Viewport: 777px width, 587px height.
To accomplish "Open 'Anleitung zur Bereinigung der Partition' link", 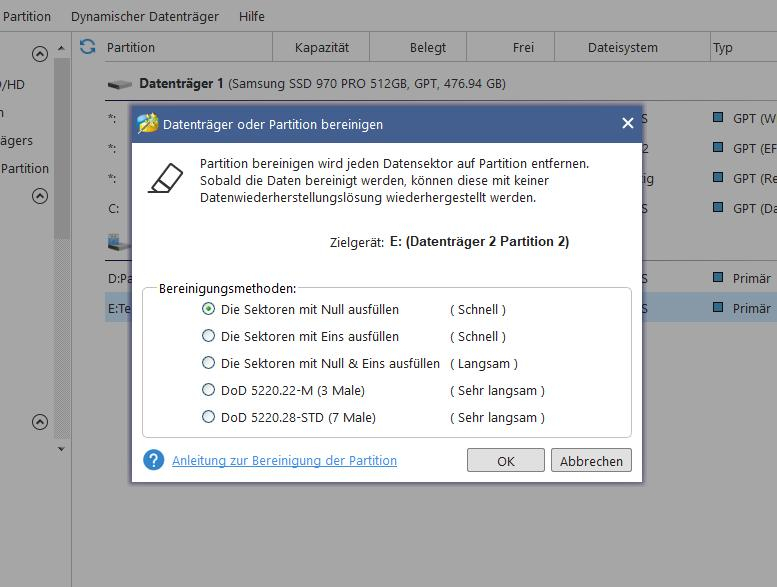I will click(284, 460).
